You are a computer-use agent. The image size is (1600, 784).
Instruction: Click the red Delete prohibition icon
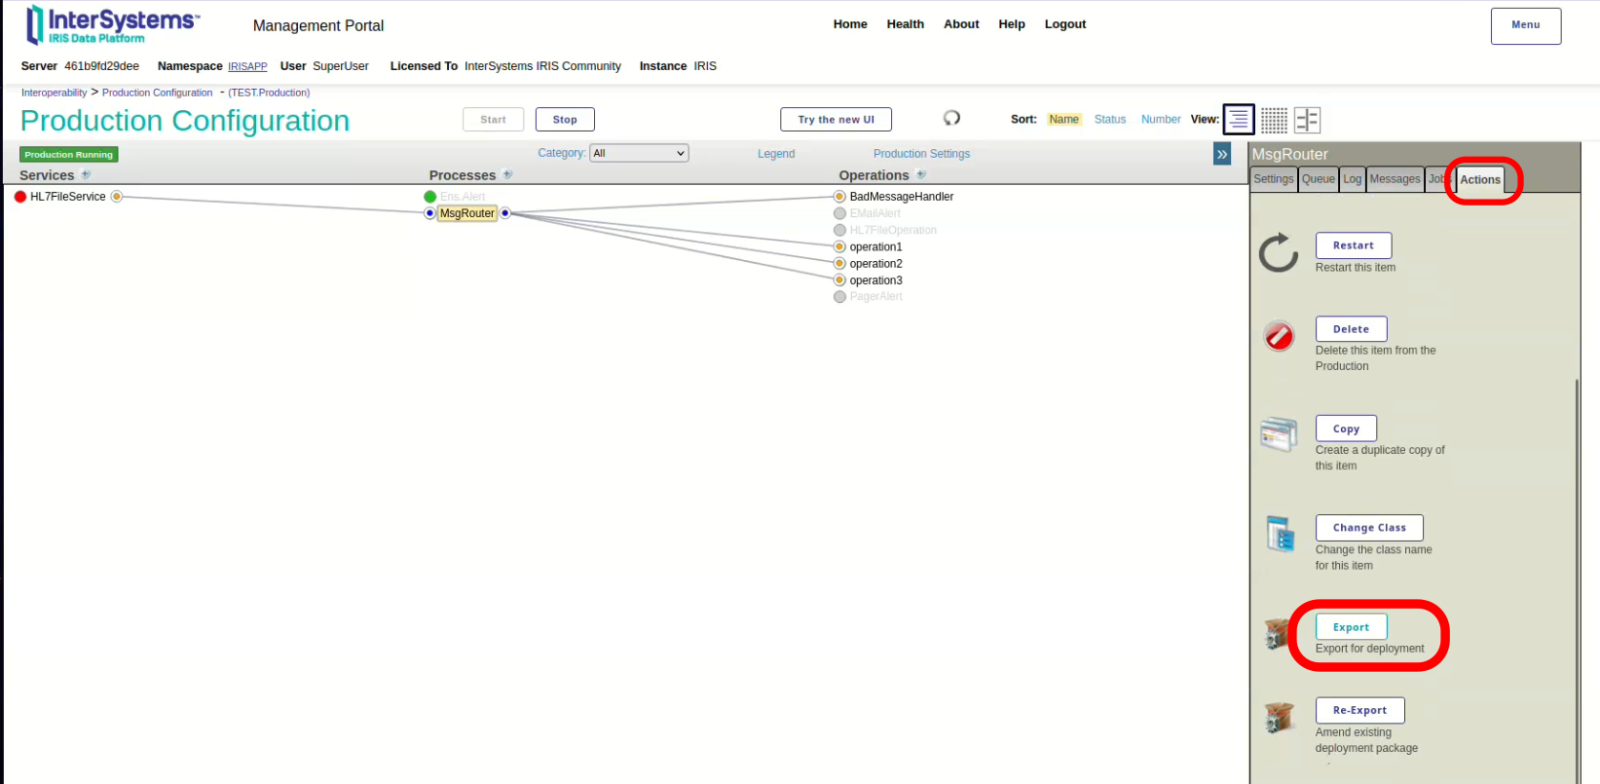click(1279, 336)
